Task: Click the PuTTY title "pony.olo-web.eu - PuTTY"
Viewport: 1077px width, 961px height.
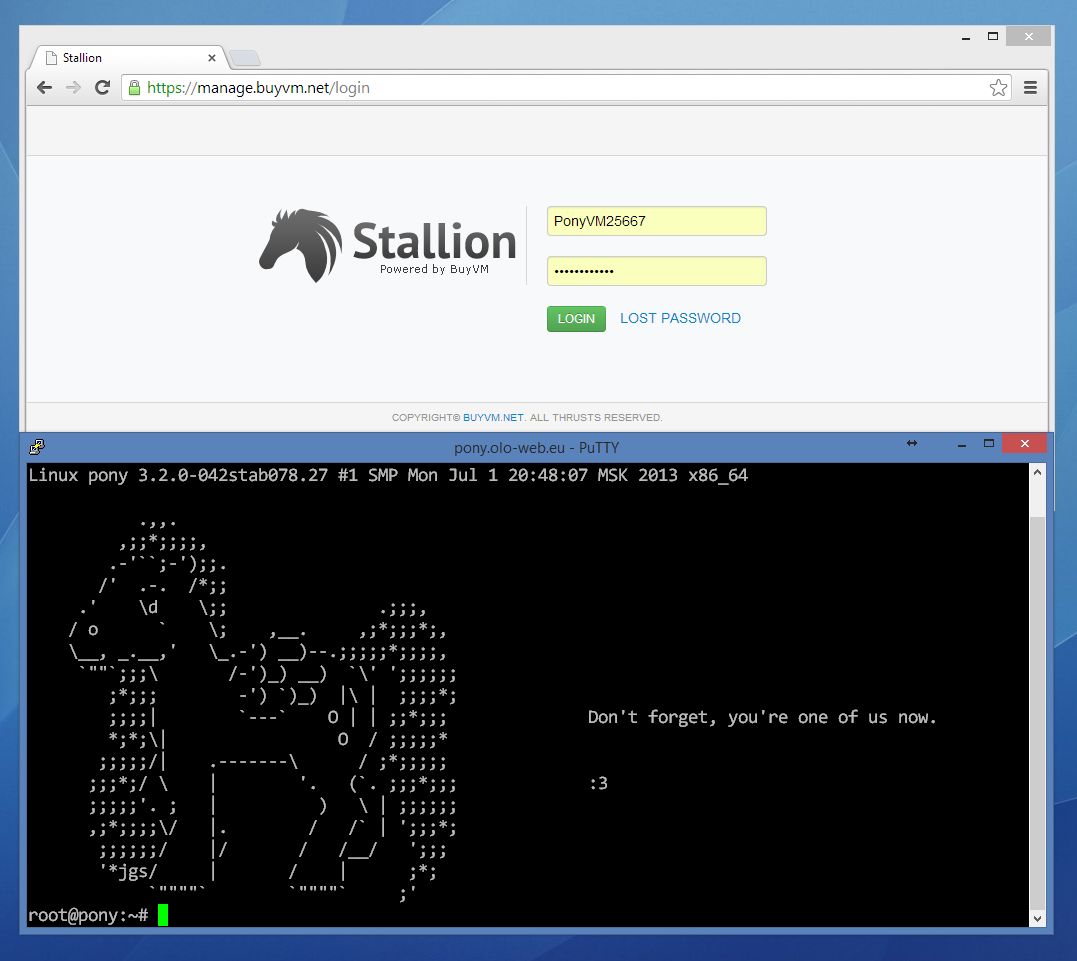Action: point(536,448)
